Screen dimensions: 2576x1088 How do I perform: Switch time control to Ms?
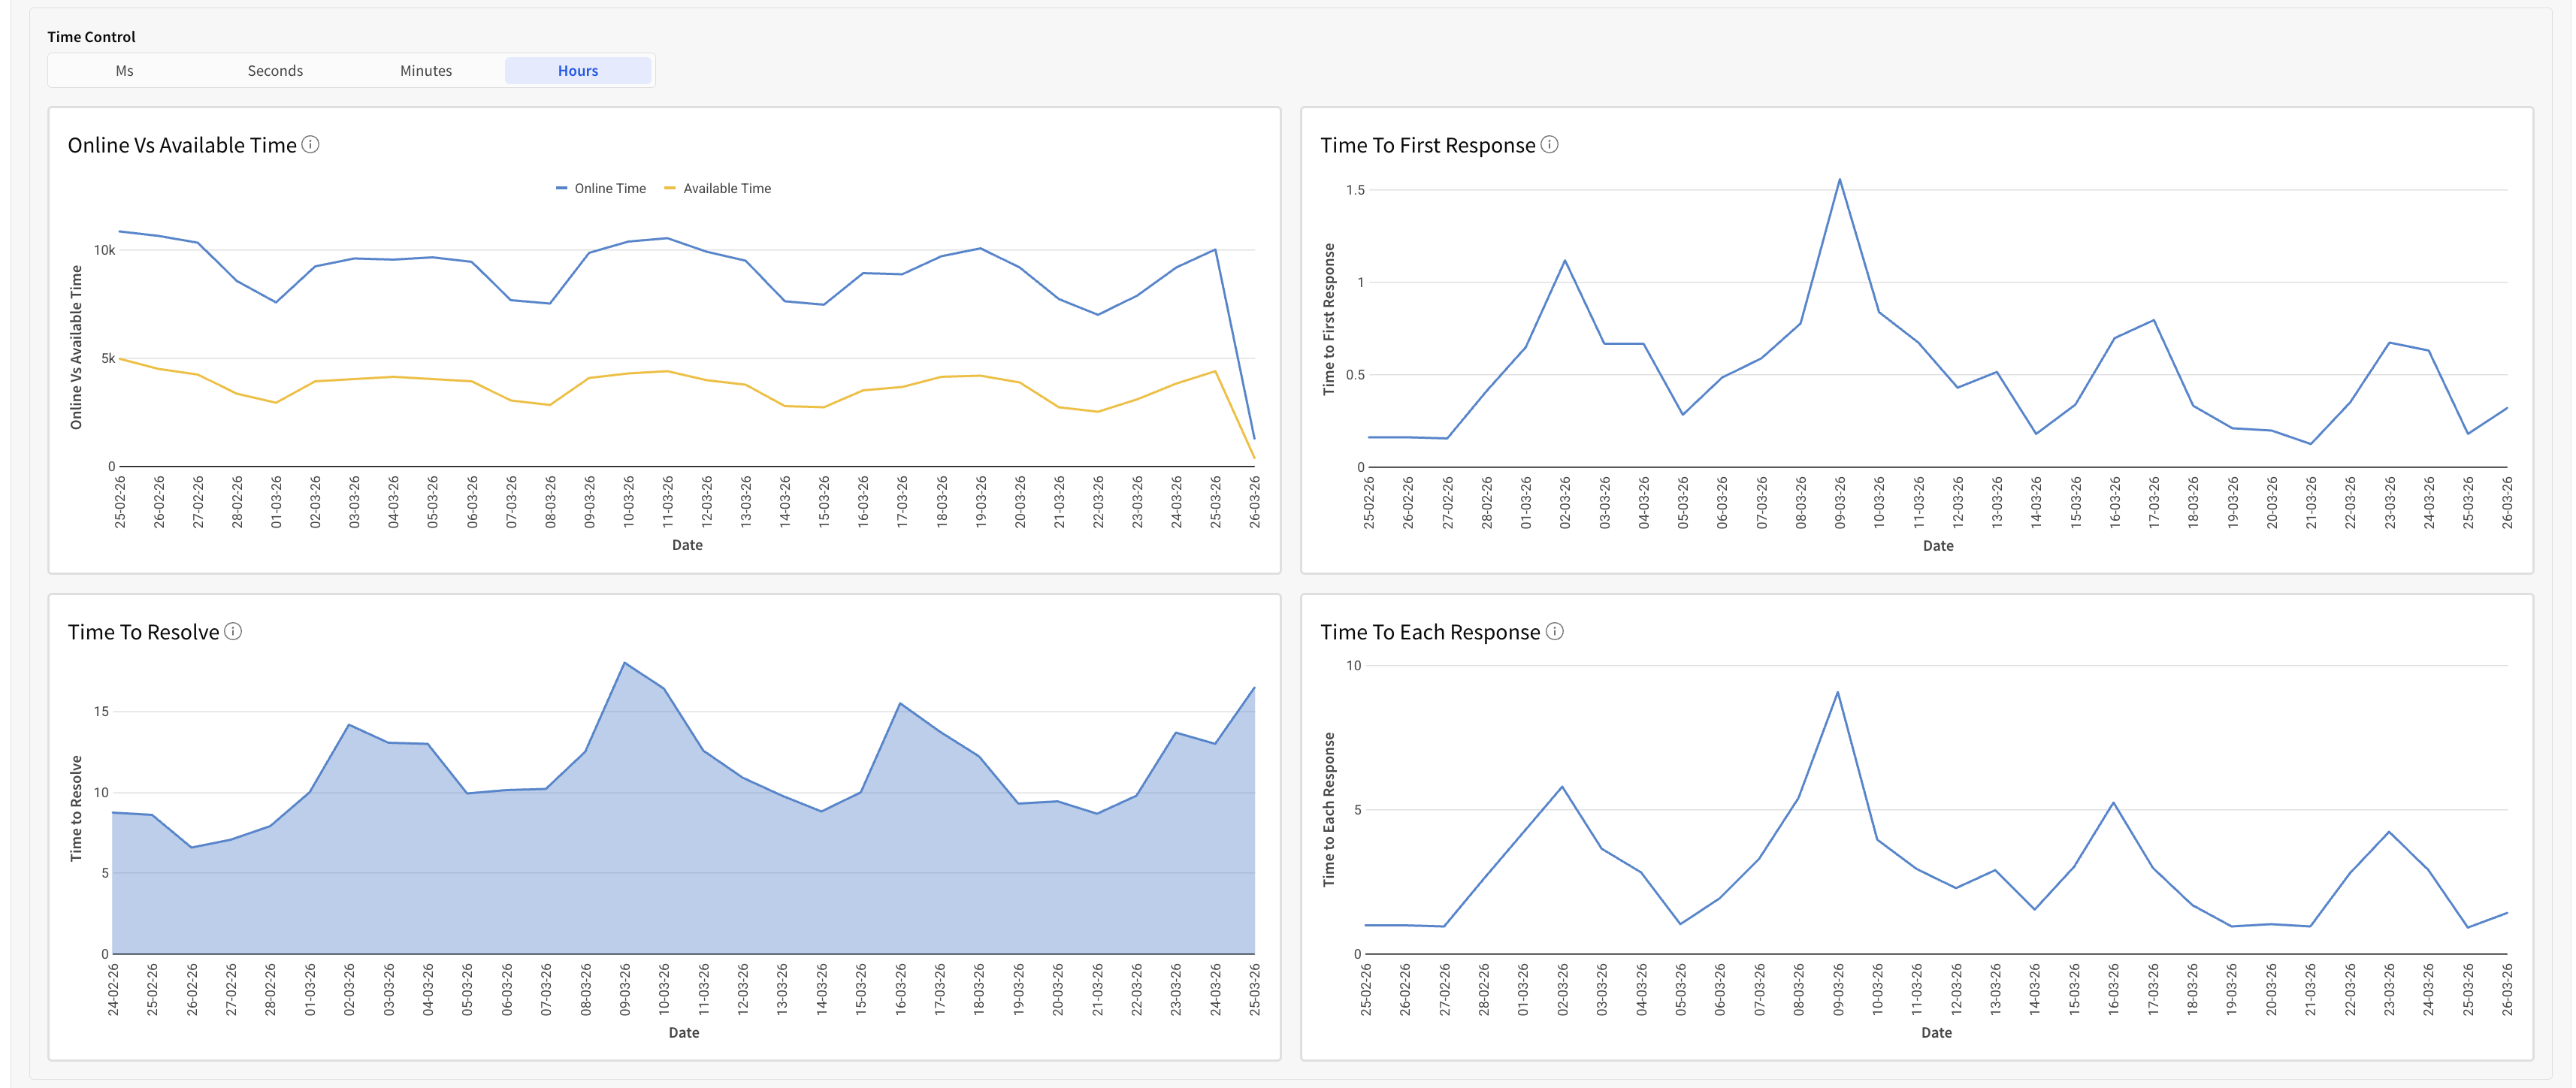[x=124, y=71]
